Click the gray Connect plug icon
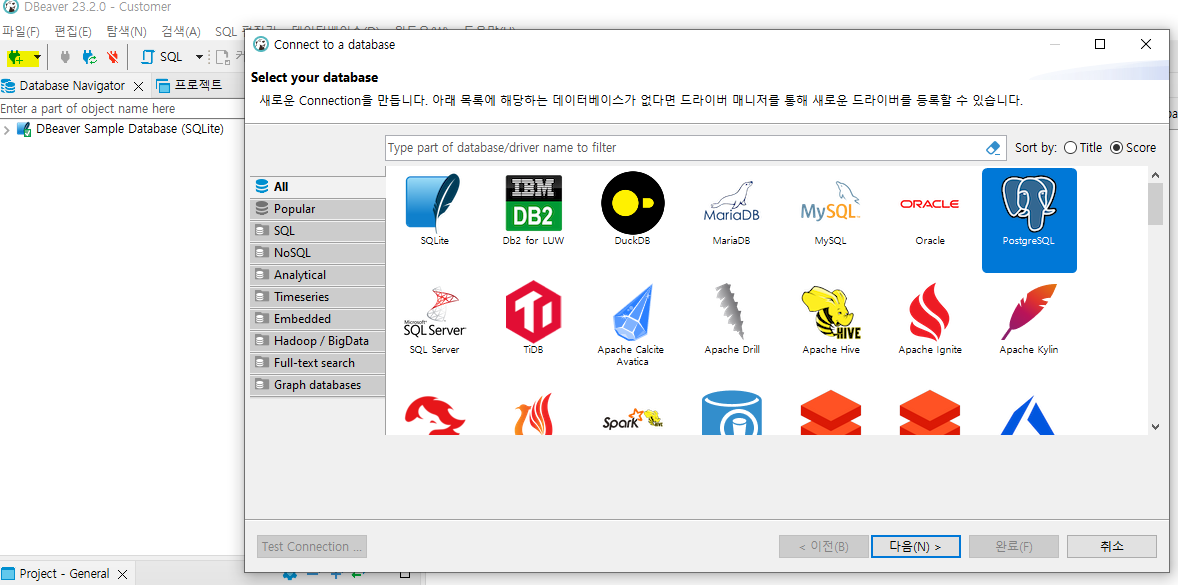This screenshot has height=585, width=1178. [65, 57]
